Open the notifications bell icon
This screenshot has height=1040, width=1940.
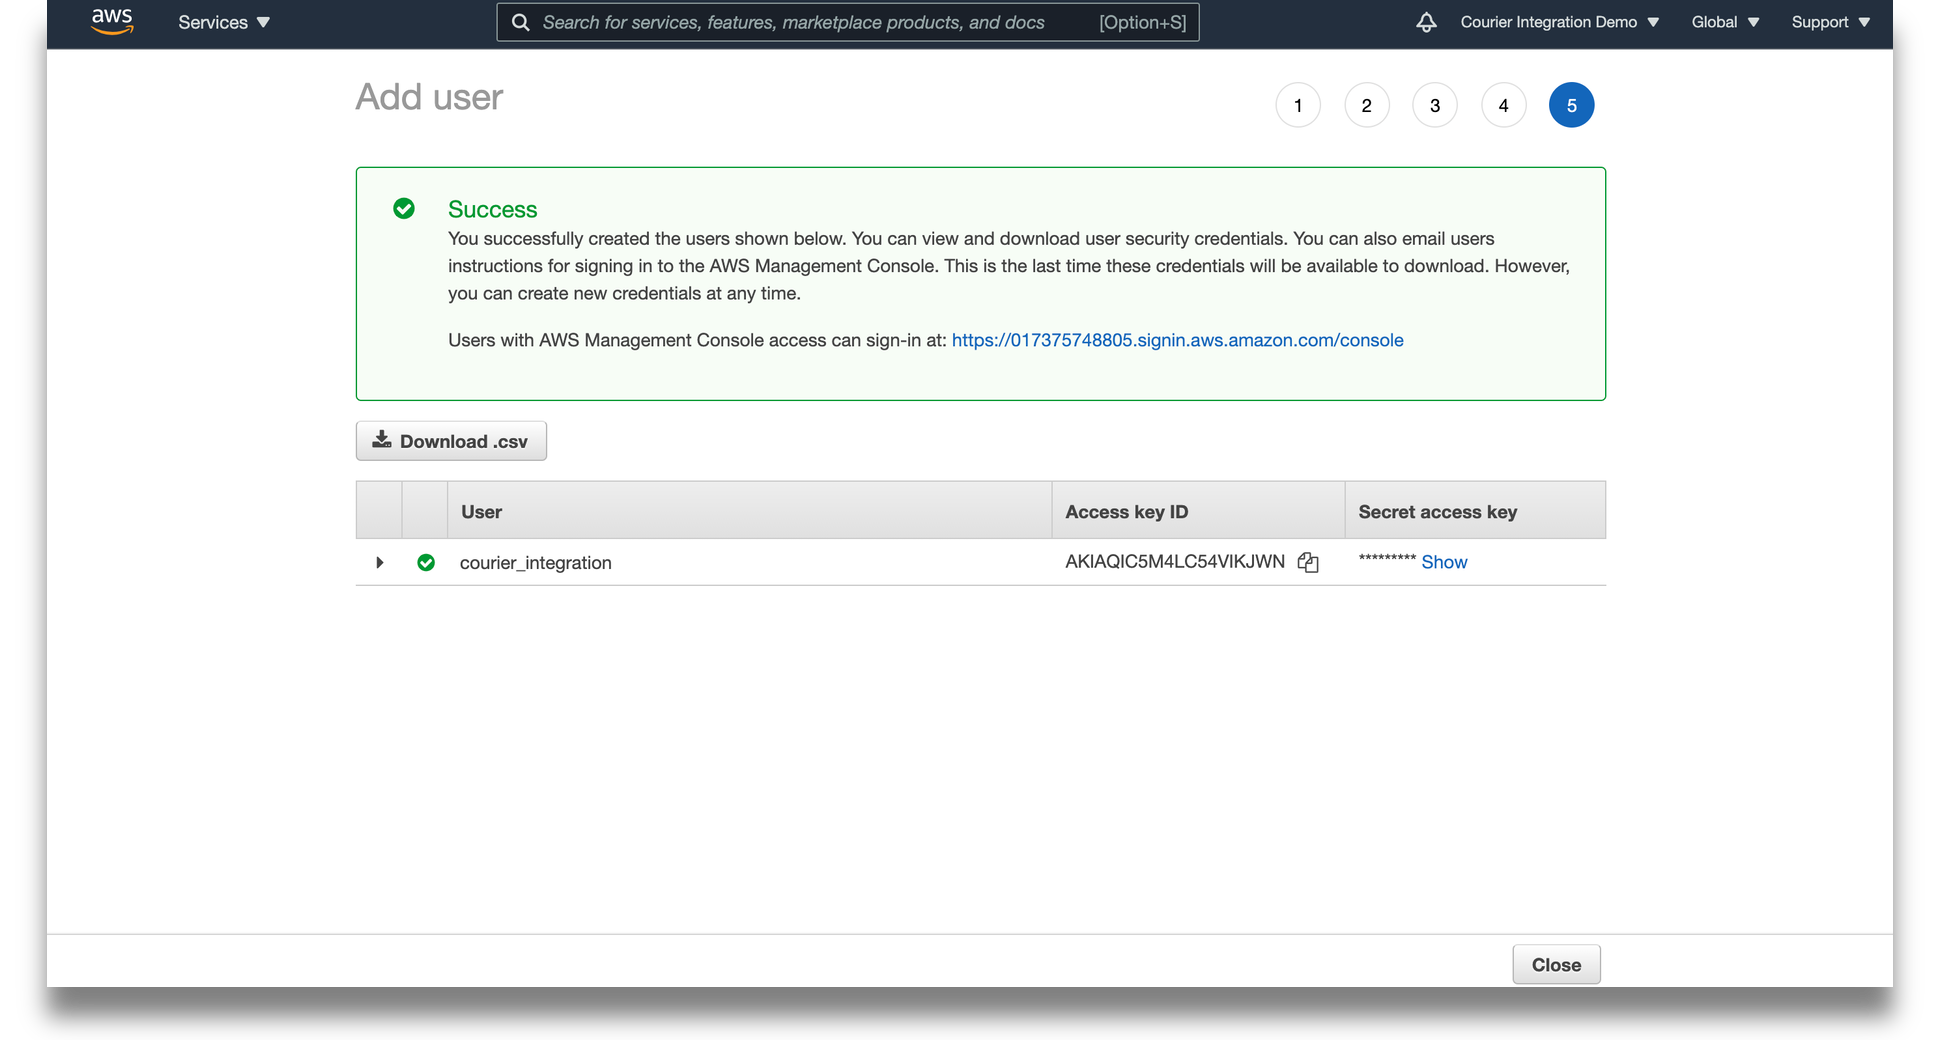click(x=1426, y=22)
